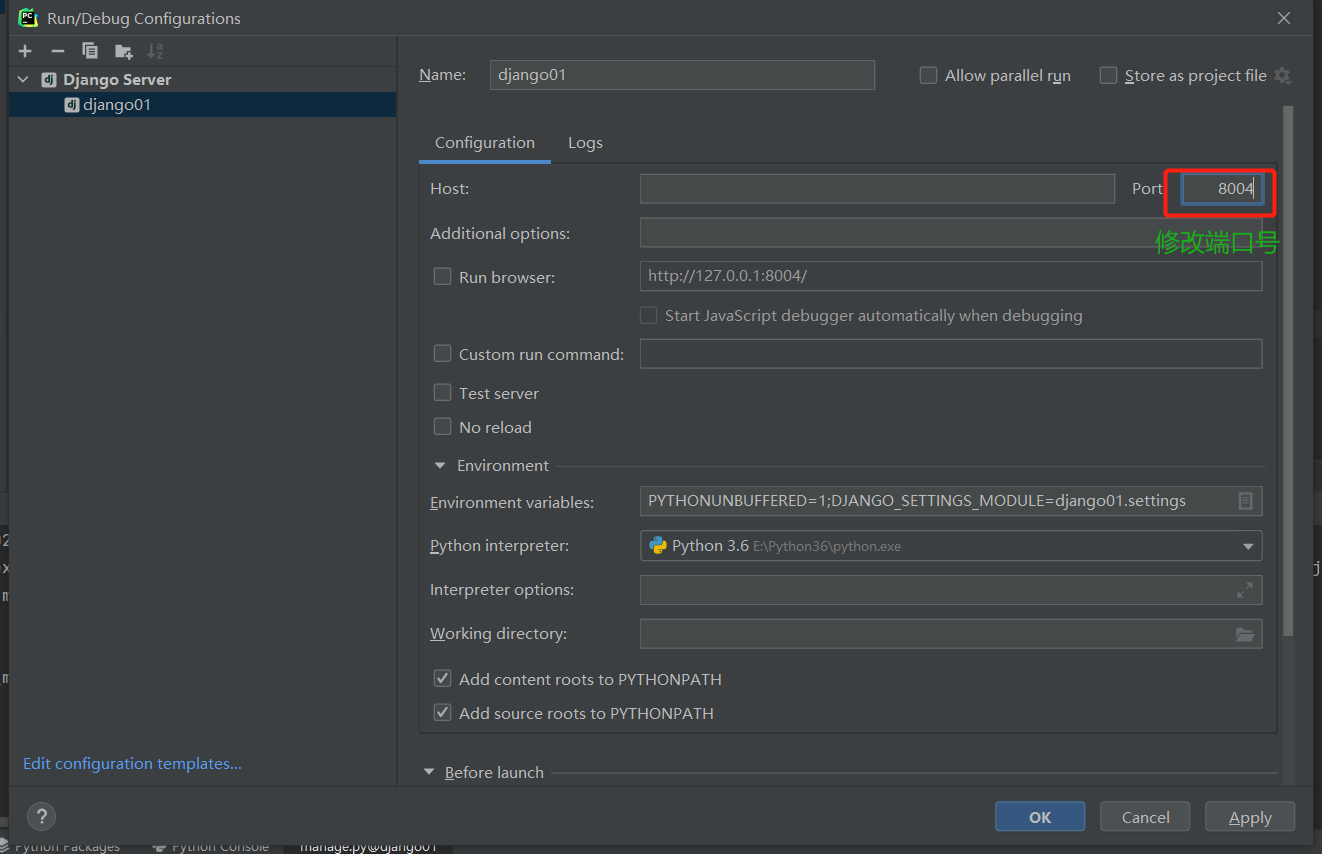
Task: Check the Test server option
Action: (442, 393)
